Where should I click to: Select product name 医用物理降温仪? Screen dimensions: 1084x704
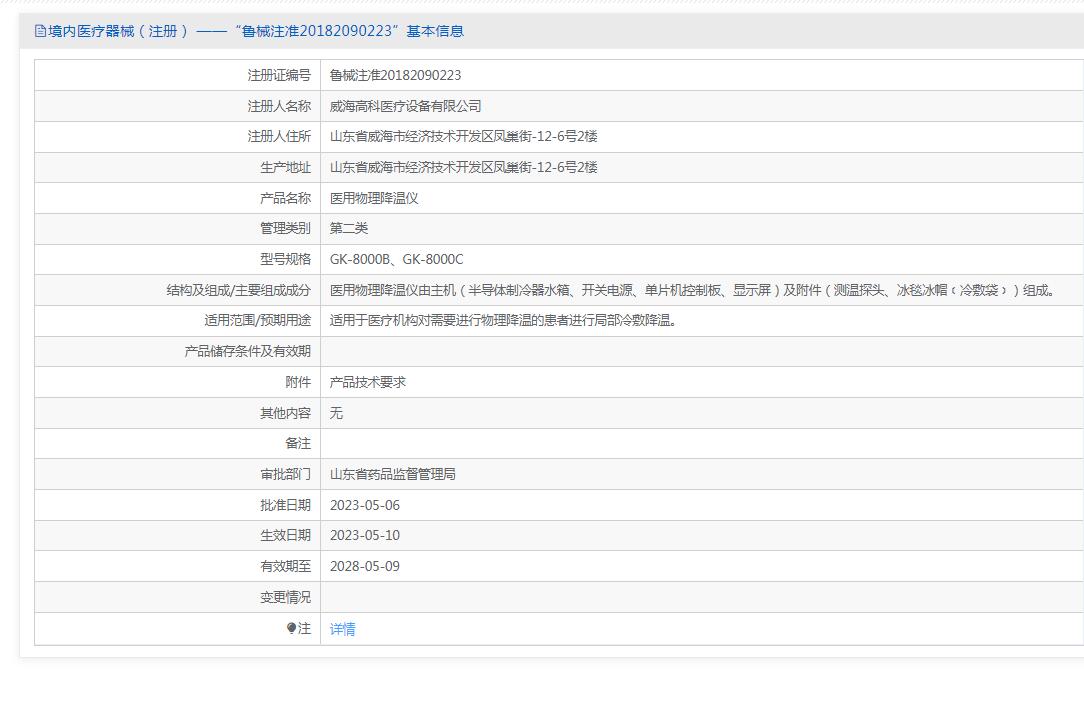(x=374, y=198)
